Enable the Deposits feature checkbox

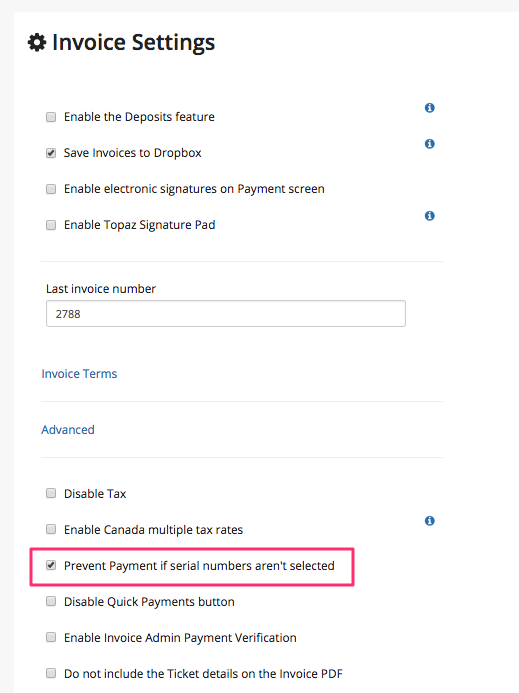[51, 117]
